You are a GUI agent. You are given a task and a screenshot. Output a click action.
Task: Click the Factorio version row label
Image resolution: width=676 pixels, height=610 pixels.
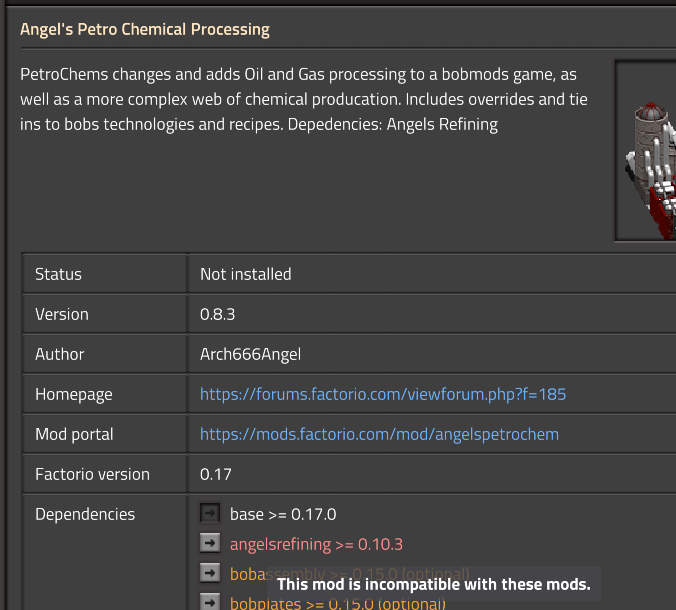click(x=92, y=474)
